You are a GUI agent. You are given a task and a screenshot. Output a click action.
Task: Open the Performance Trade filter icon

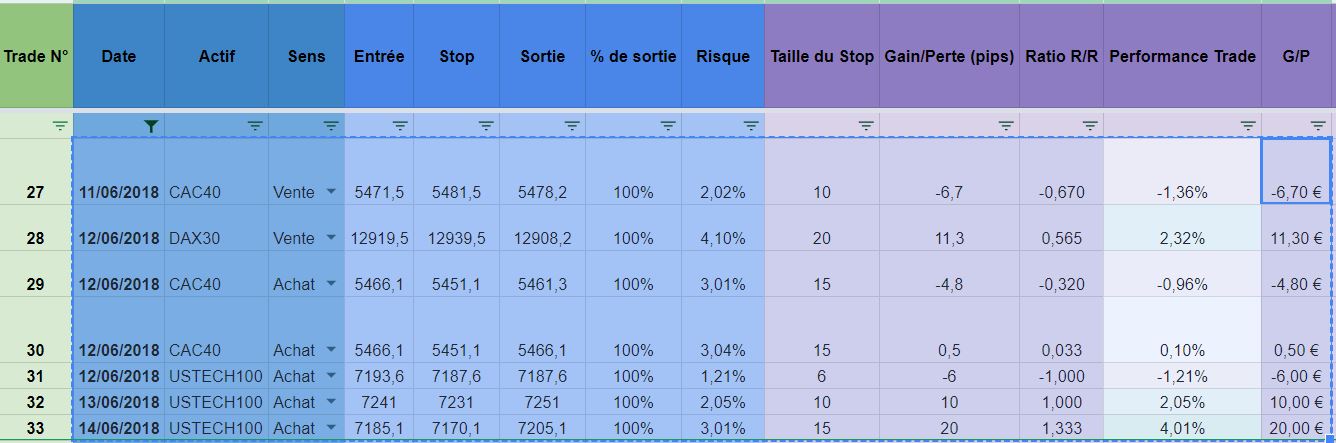tap(1248, 126)
